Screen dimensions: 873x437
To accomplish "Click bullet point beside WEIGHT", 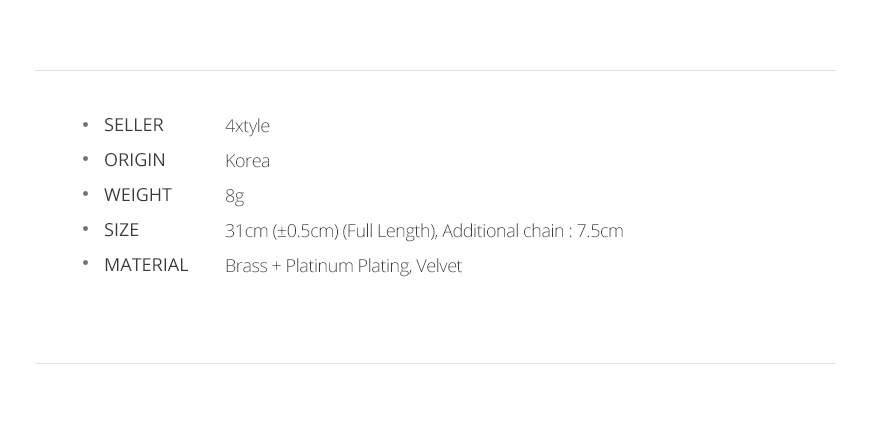I will 85,194.
